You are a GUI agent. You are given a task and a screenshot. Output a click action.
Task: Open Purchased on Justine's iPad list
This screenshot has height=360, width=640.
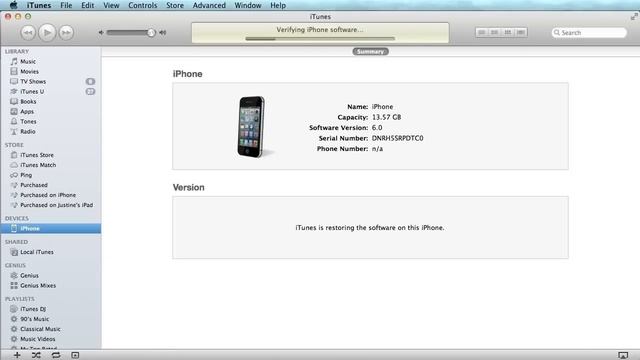point(56,205)
